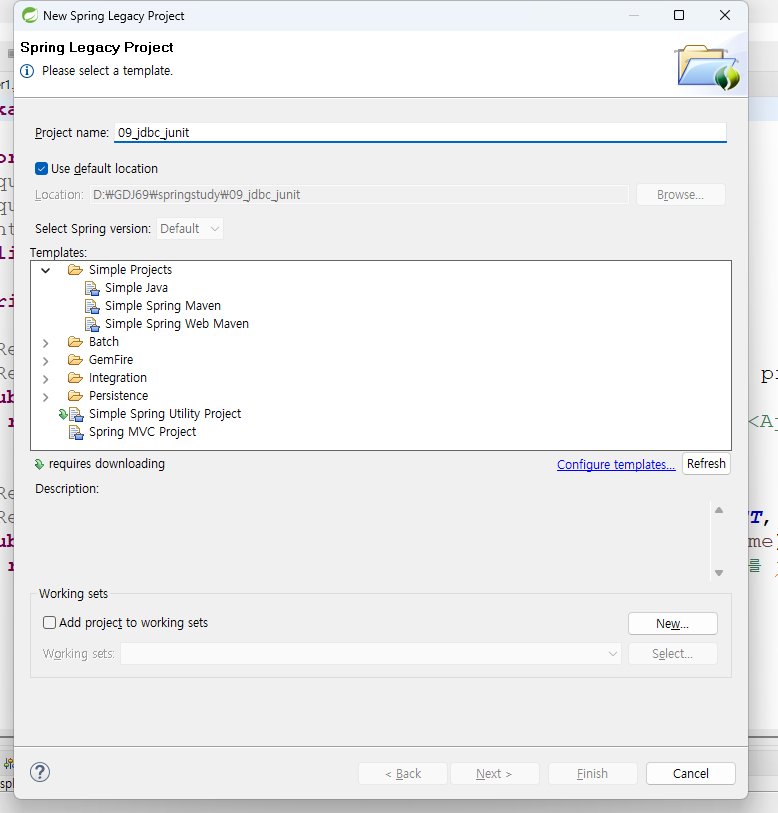Select the Simple Spring Utility Project template
This screenshot has width=778, height=813.
click(165, 414)
